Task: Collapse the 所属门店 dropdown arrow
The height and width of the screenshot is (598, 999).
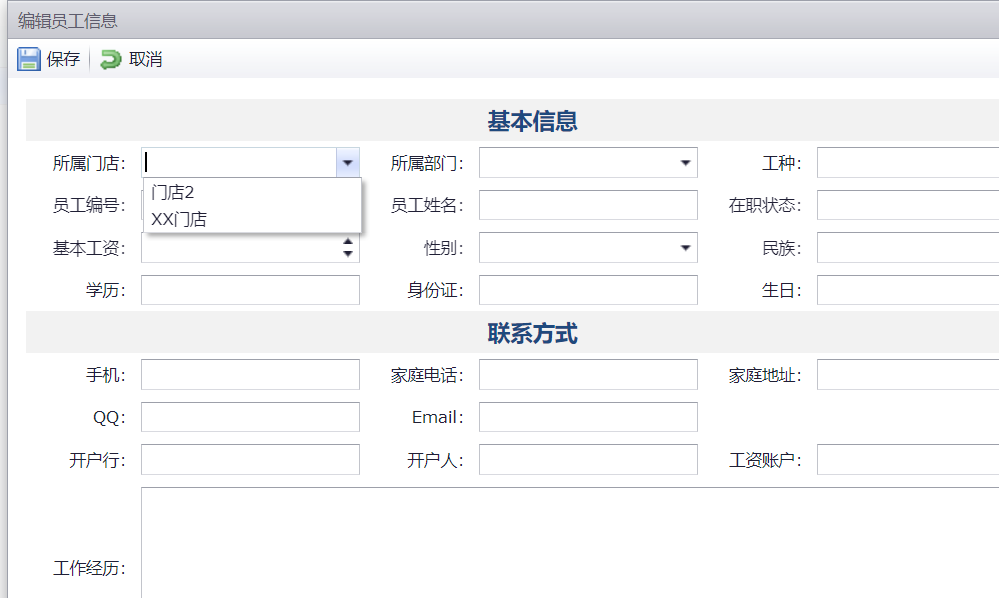Action: point(348,162)
